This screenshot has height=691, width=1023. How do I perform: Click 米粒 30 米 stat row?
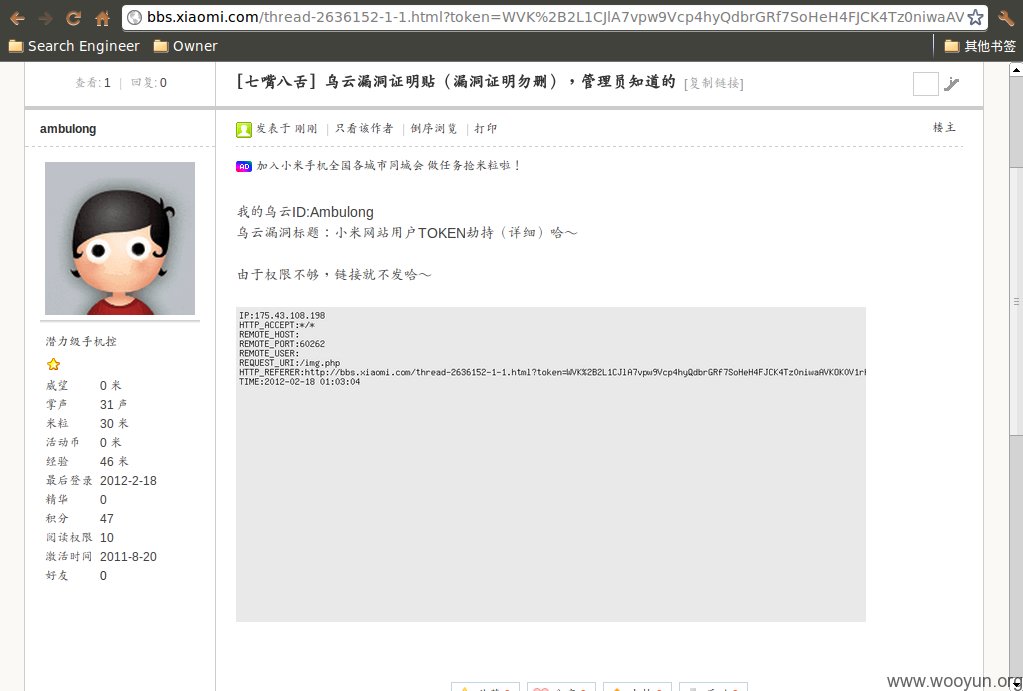(87, 423)
